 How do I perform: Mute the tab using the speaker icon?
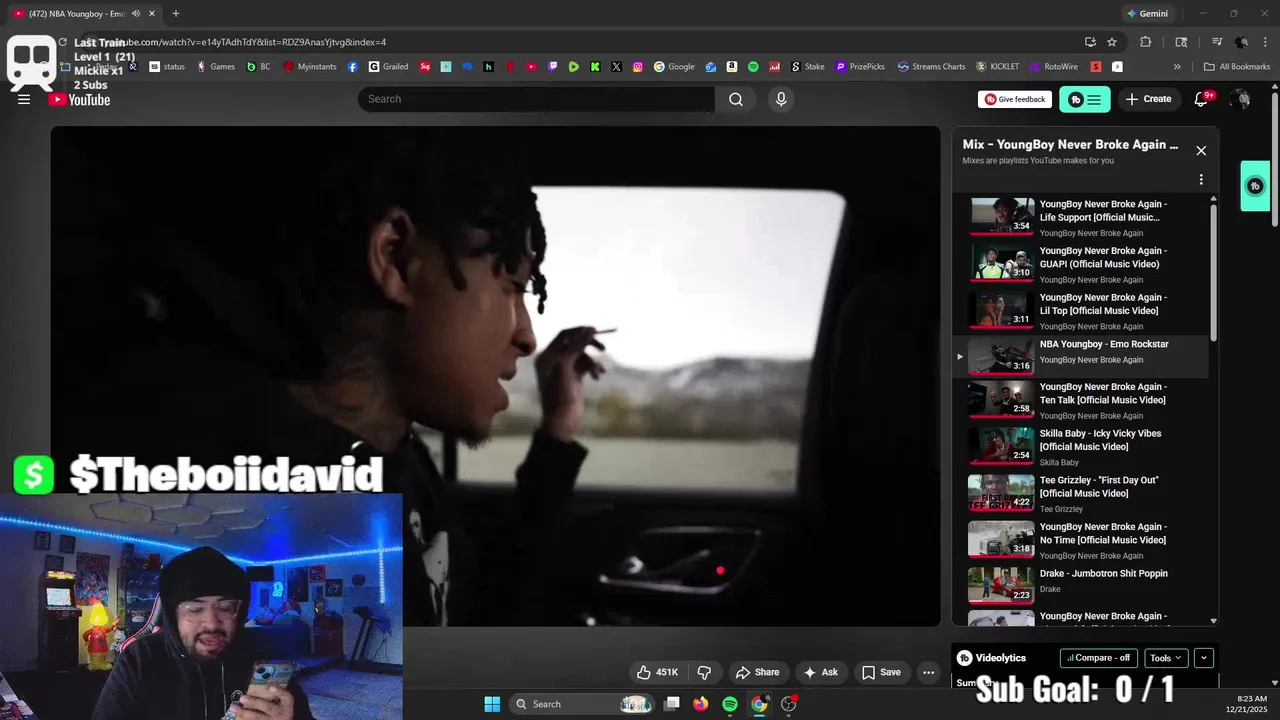(x=136, y=14)
